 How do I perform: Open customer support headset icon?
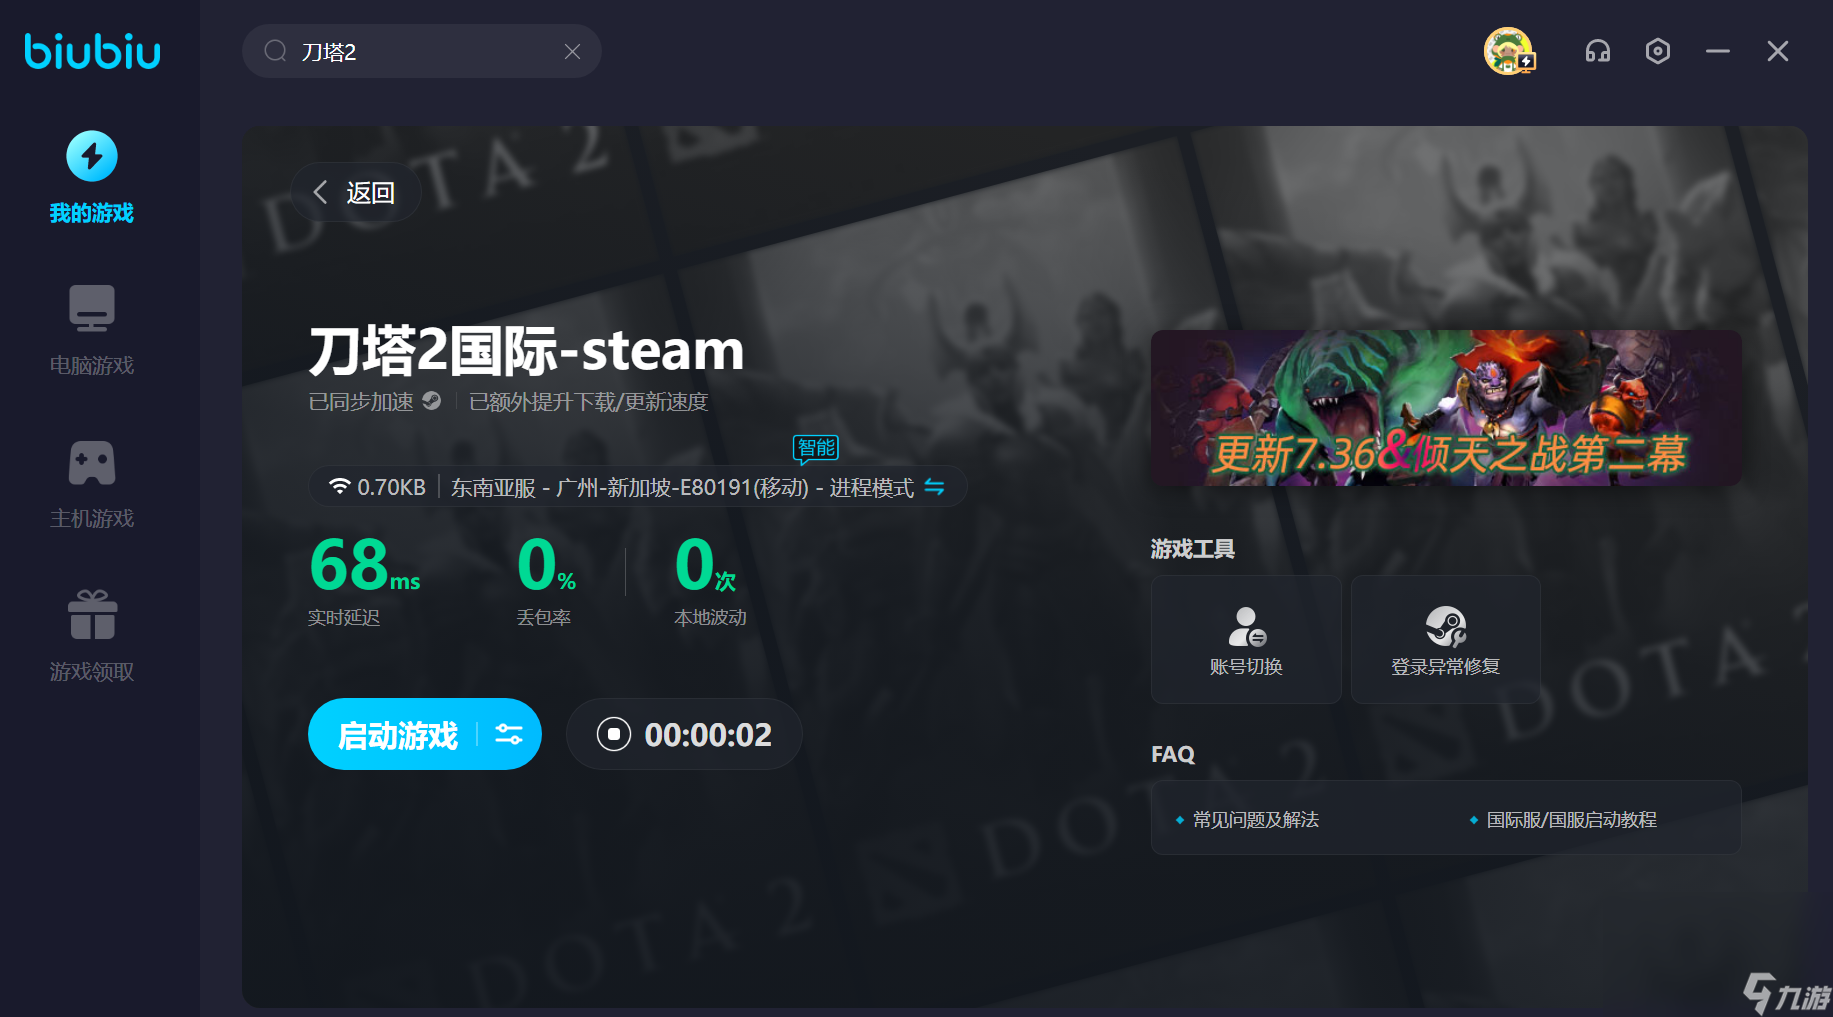(x=1598, y=51)
